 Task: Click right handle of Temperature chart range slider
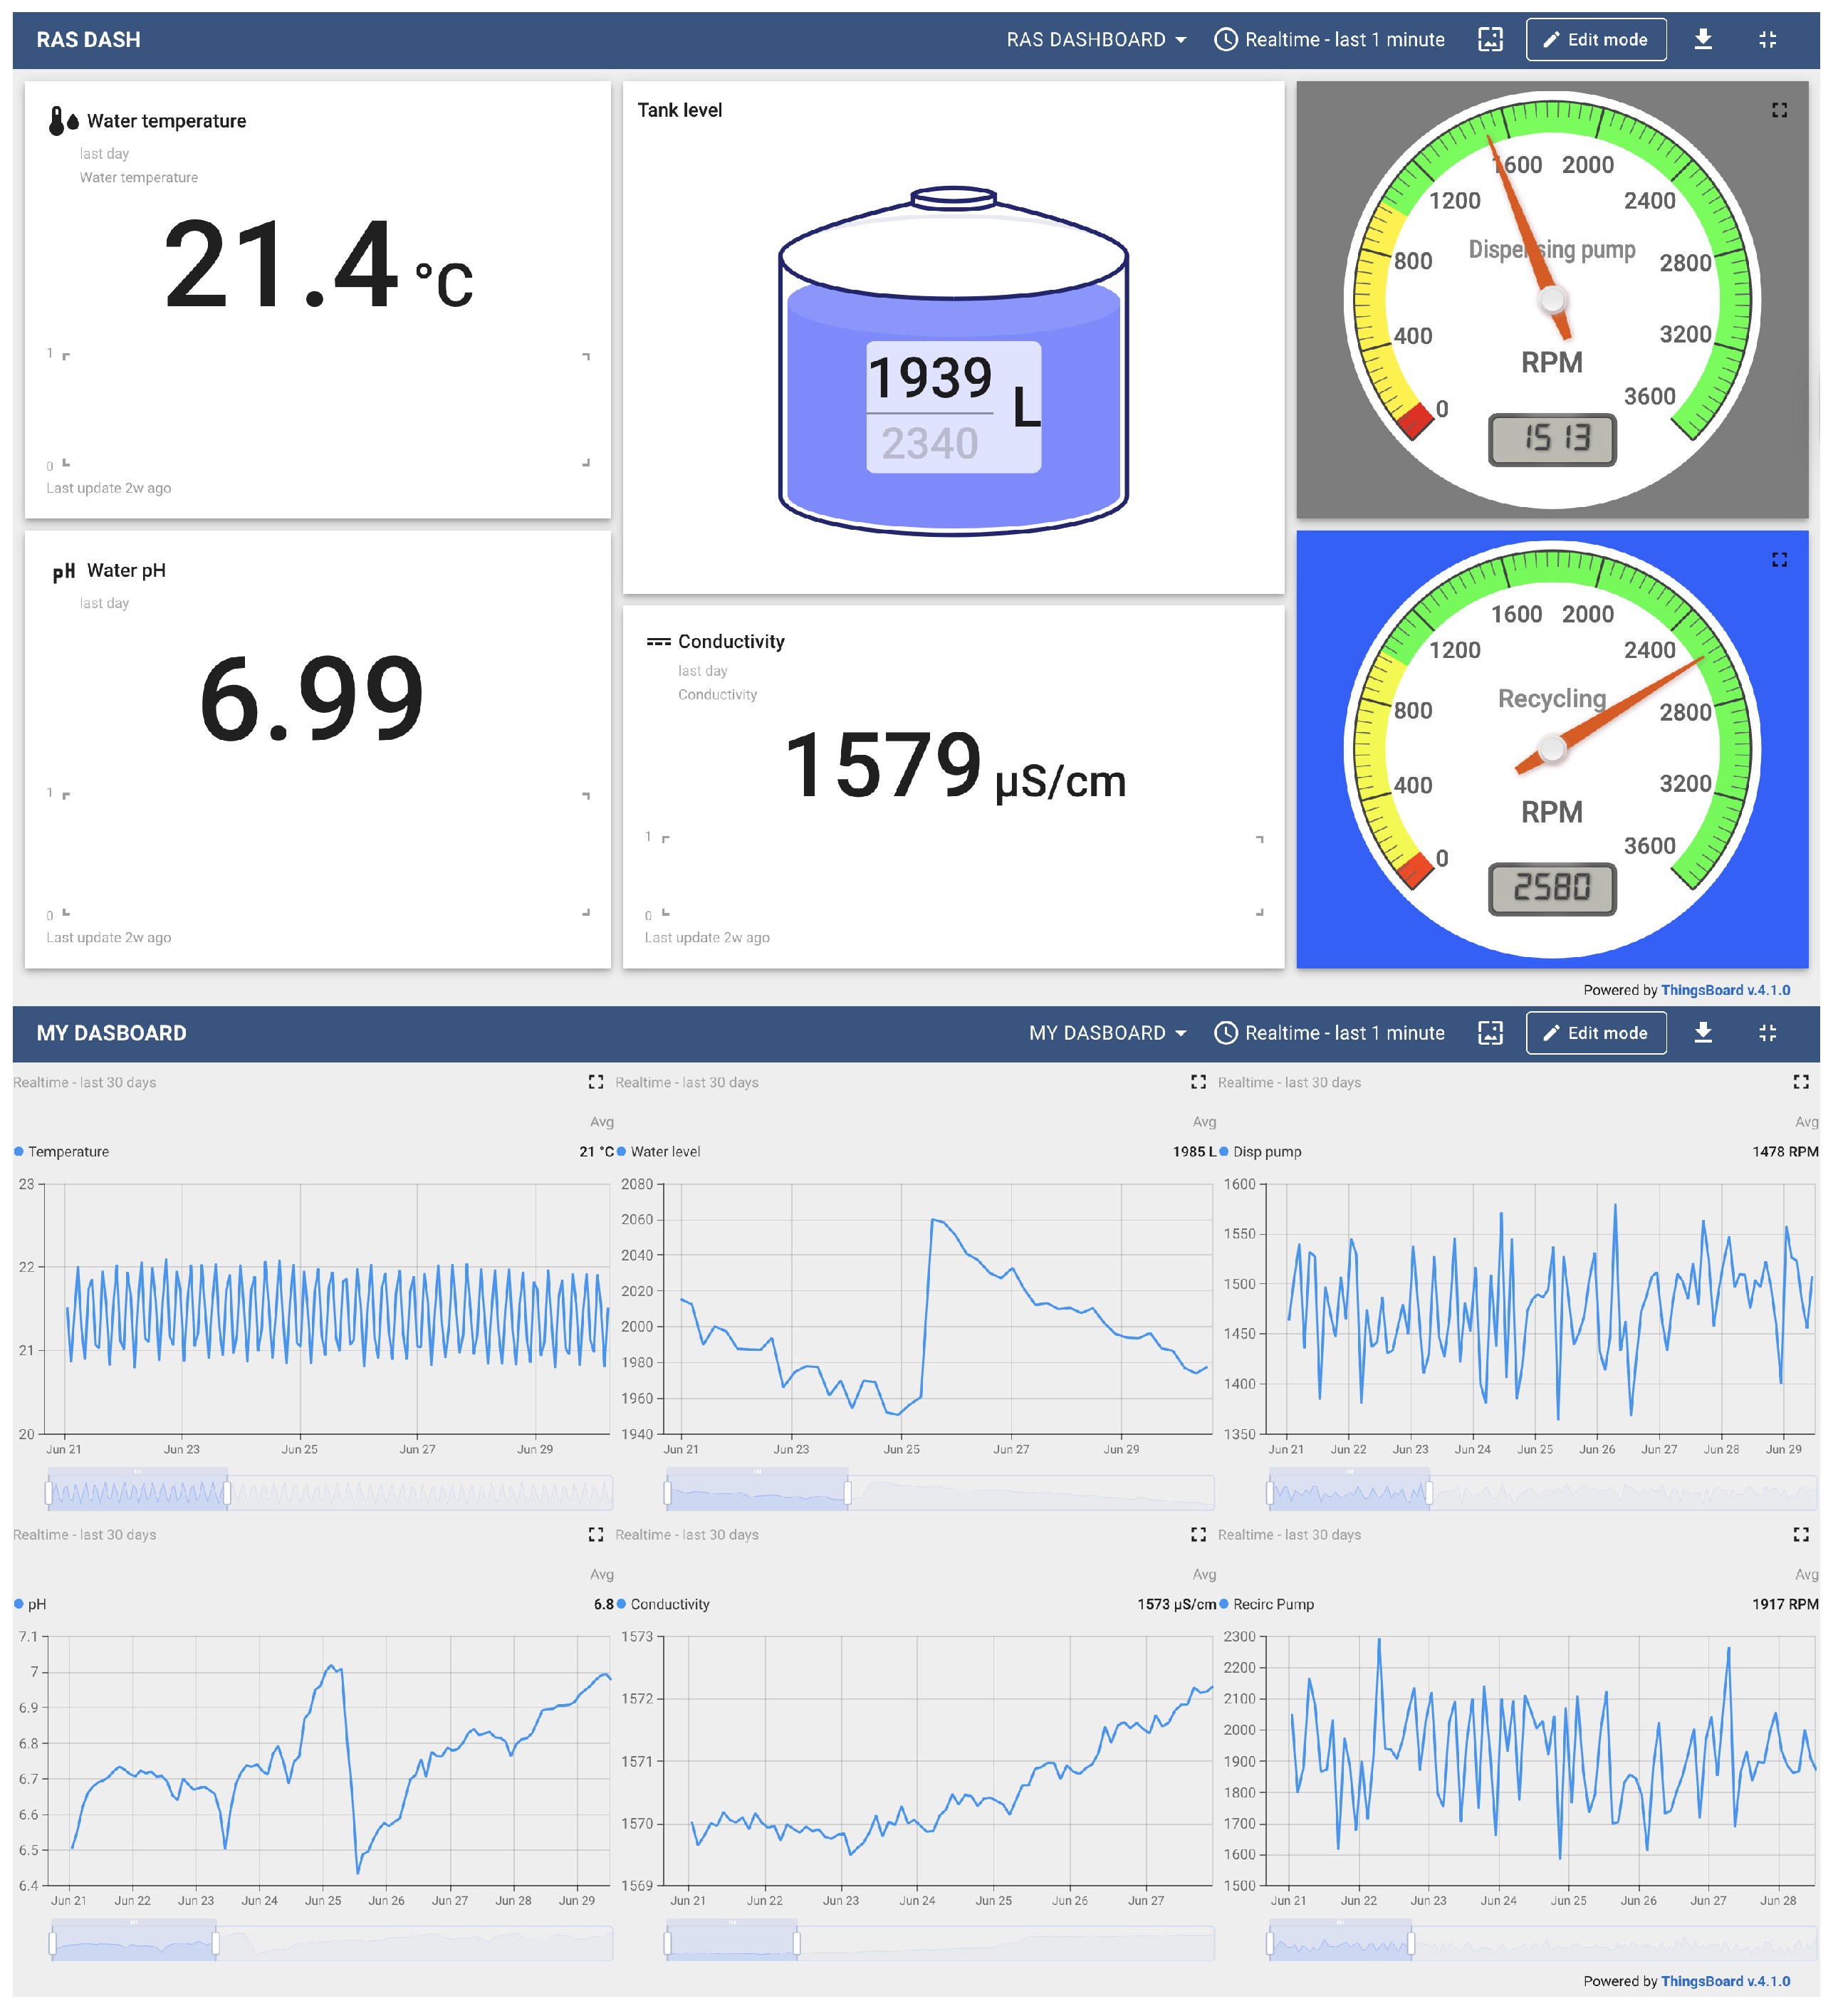pos(227,1493)
